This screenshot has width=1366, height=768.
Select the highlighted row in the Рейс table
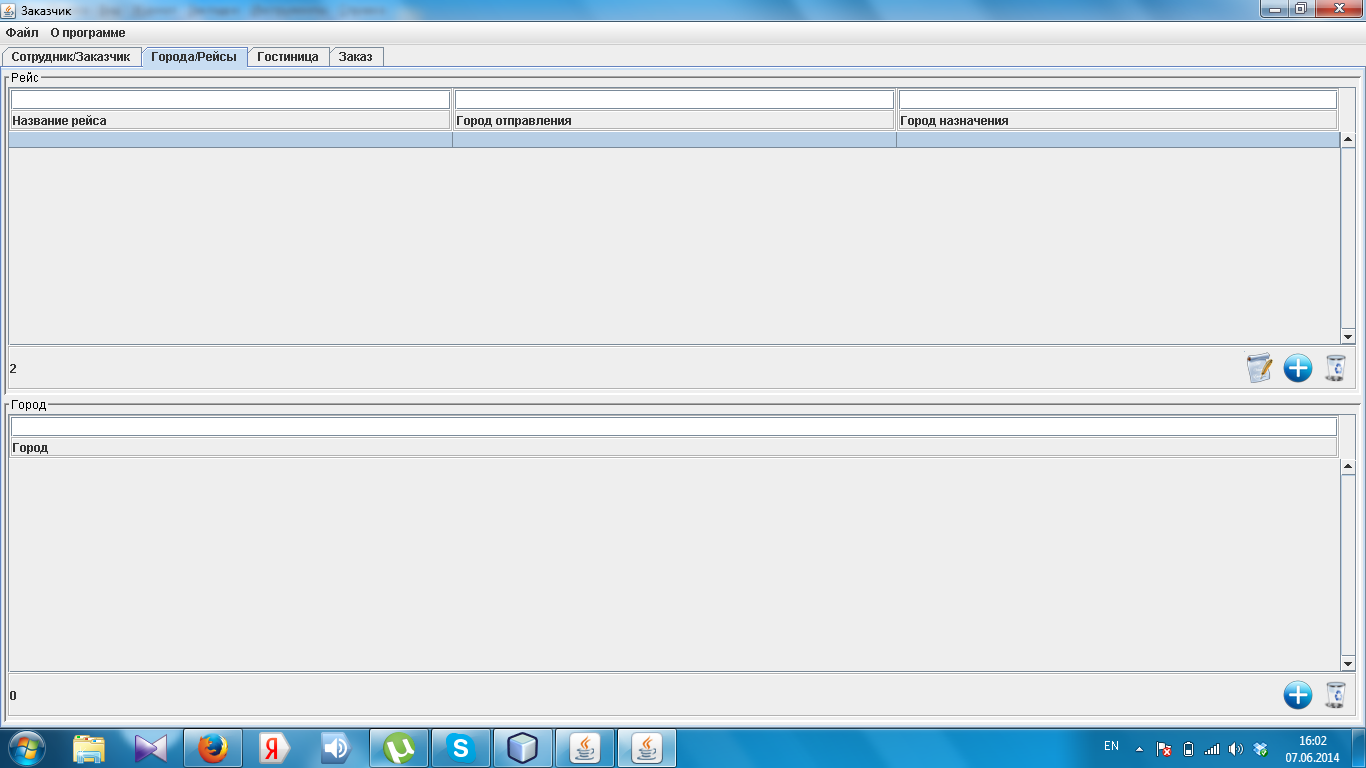click(x=674, y=140)
